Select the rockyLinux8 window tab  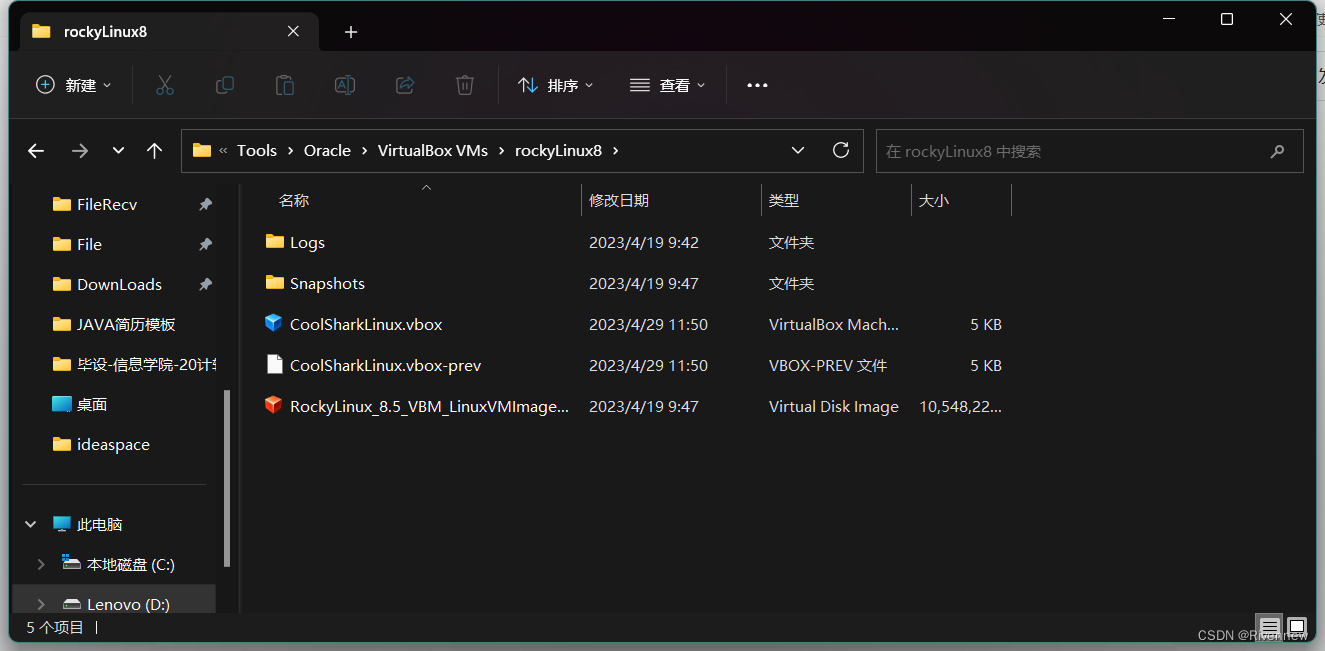click(170, 31)
